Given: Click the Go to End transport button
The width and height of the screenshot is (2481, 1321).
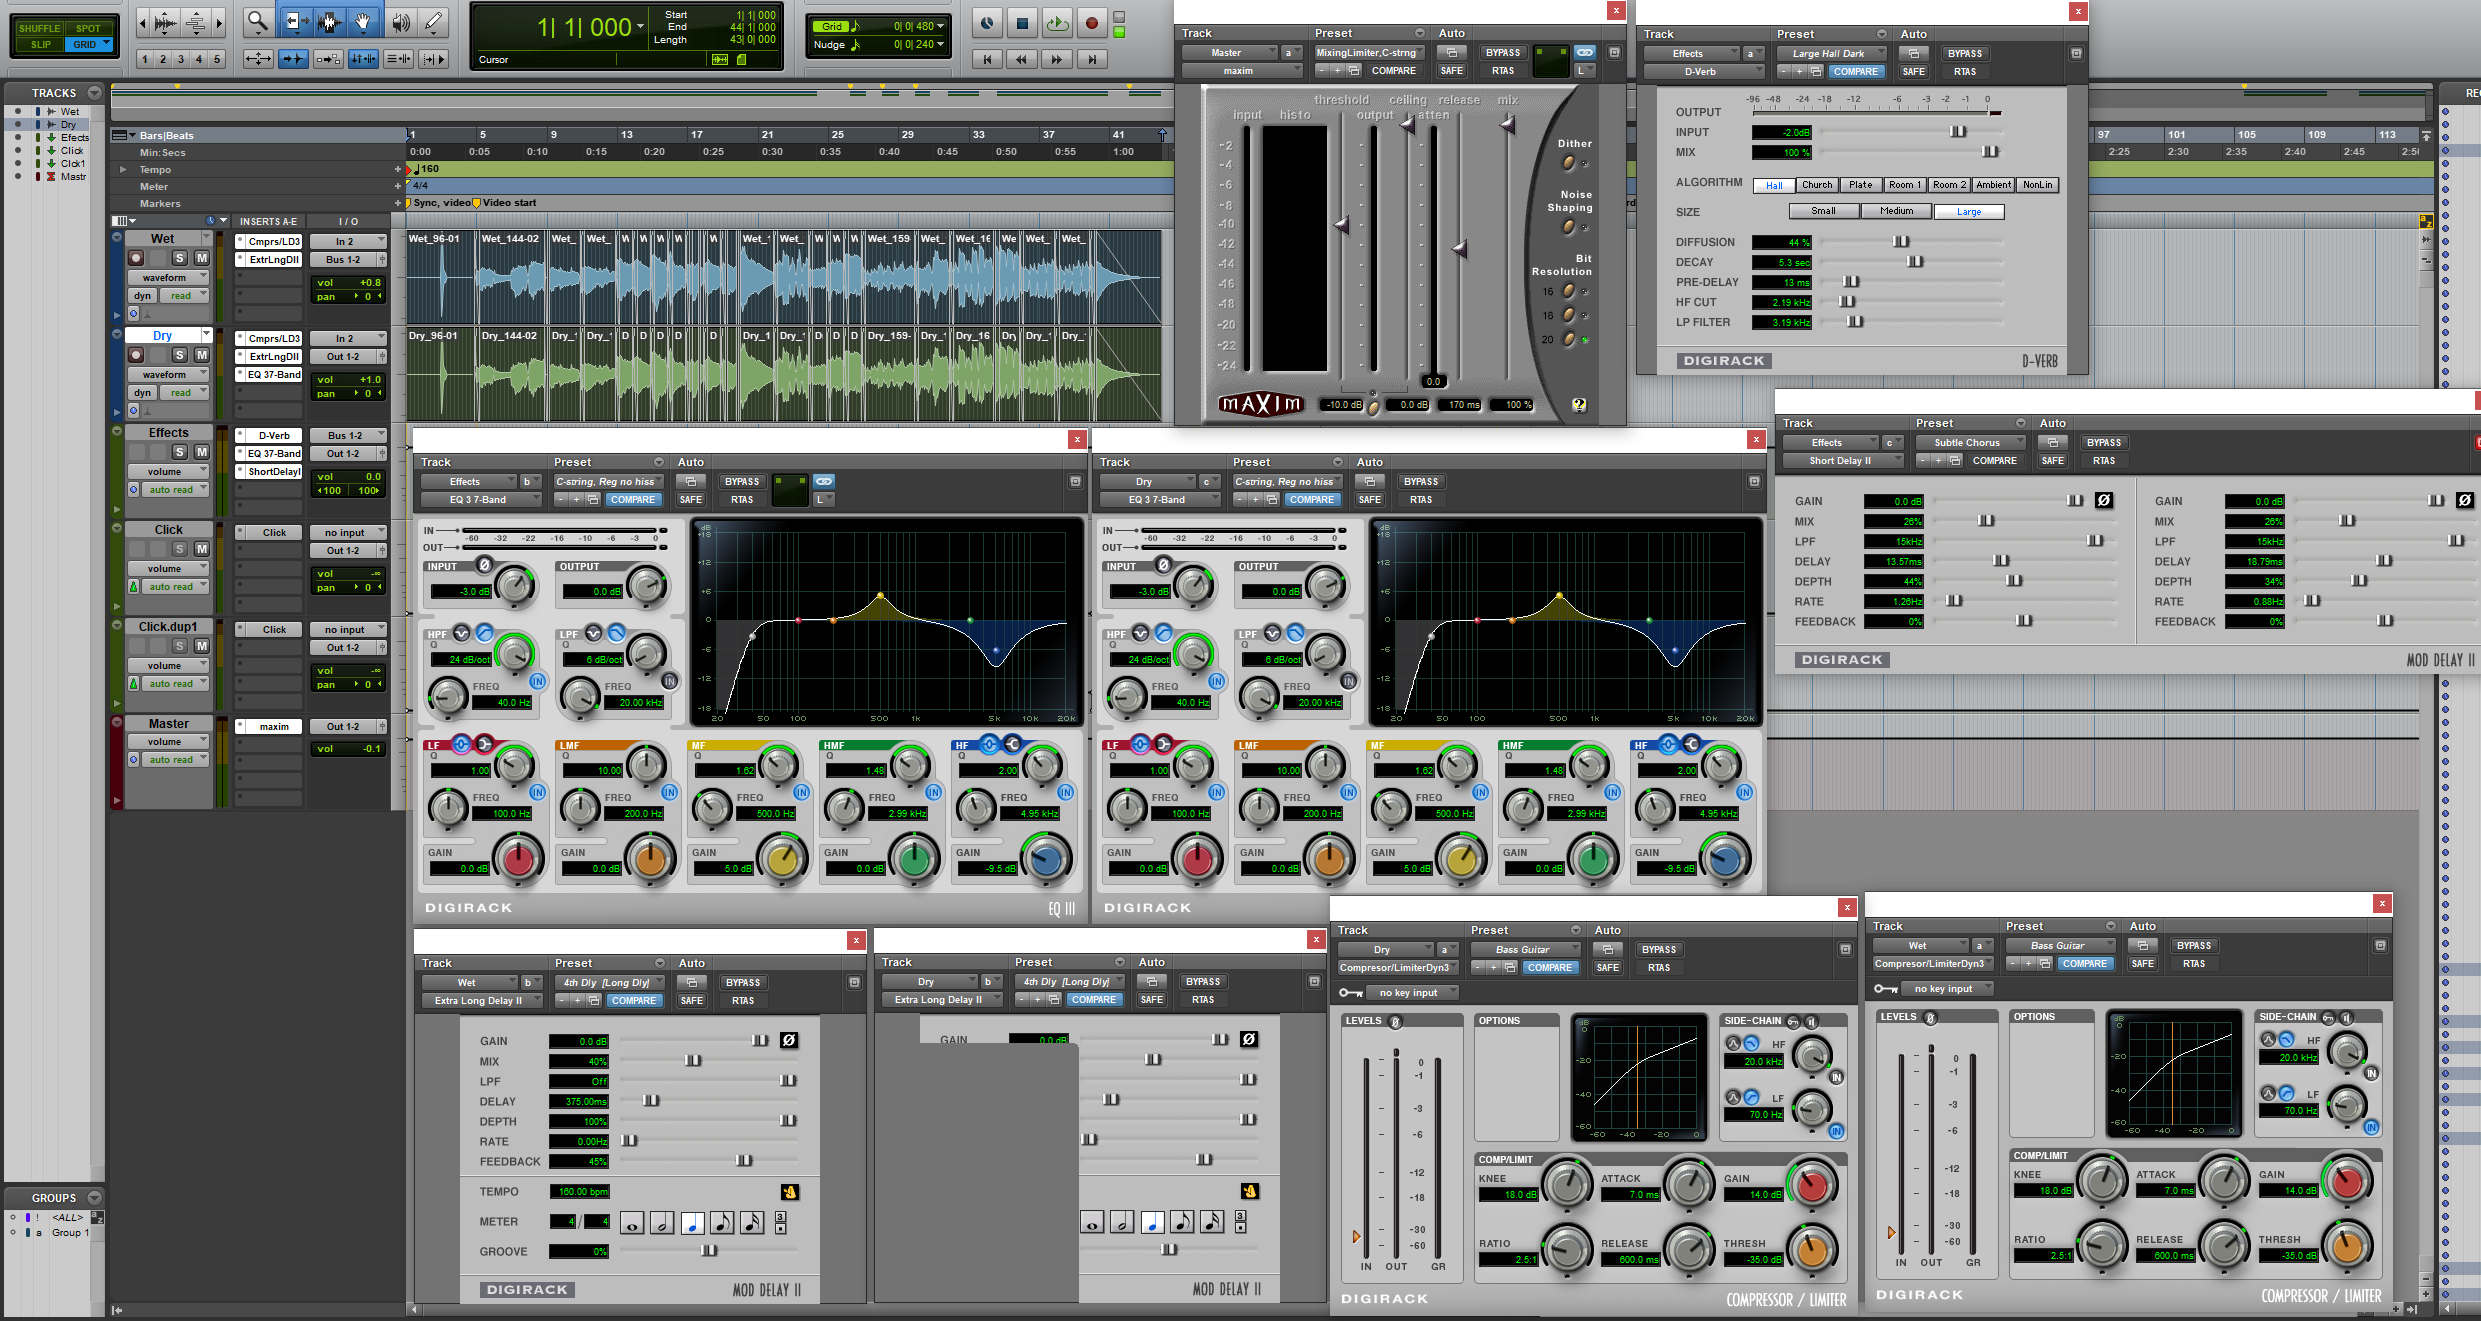Looking at the screenshot, I should (x=1092, y=59).
